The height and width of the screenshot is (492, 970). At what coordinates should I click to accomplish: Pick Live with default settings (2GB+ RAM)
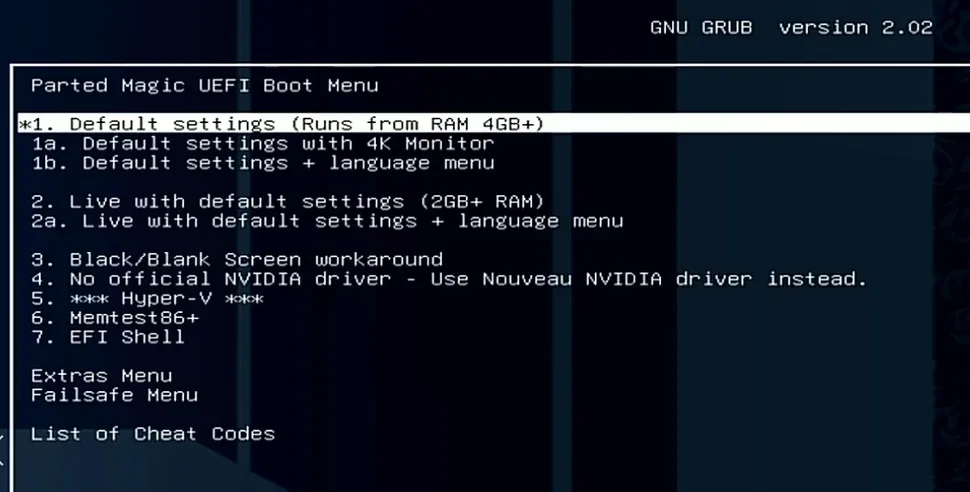(x=288, y=202)
